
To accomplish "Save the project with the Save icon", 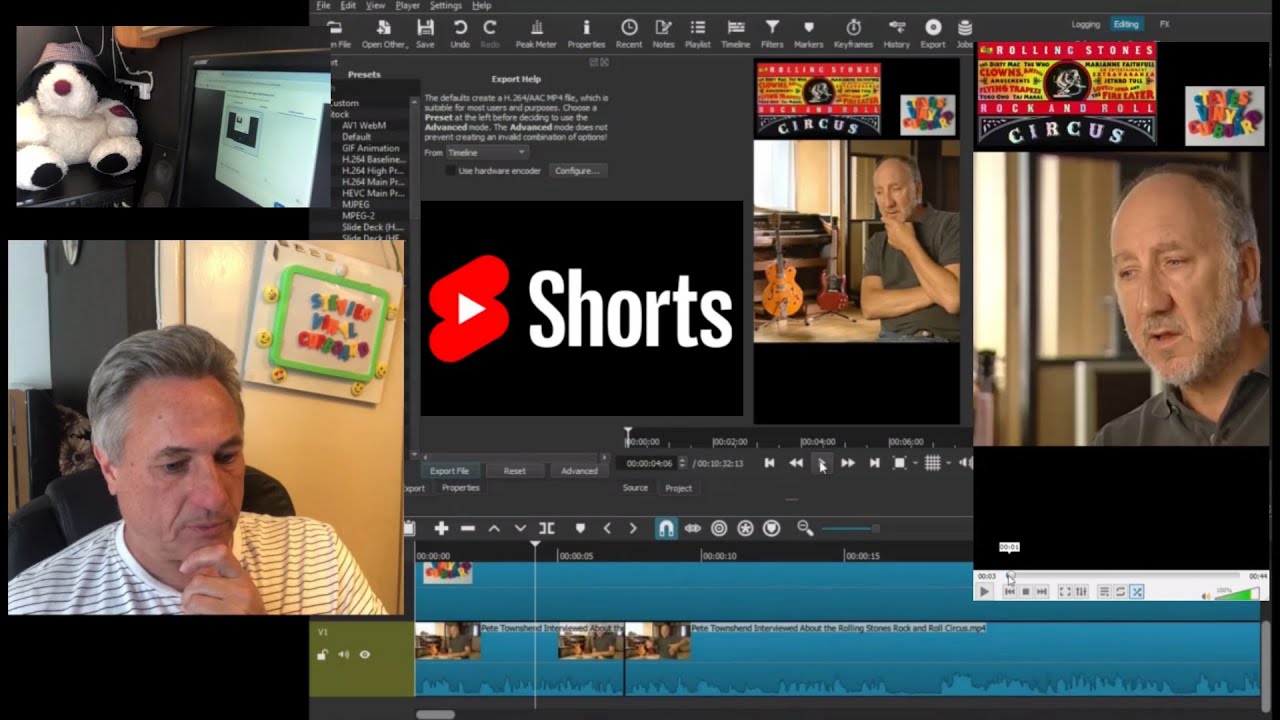I will 425,33.
